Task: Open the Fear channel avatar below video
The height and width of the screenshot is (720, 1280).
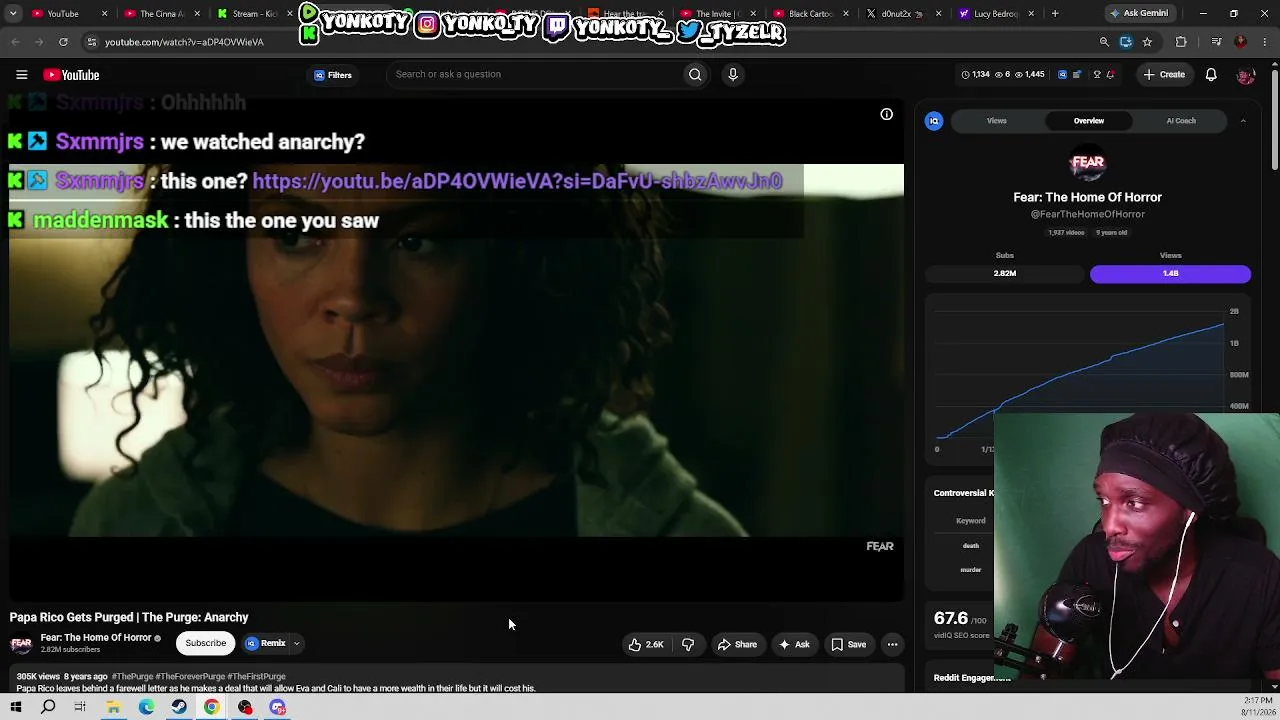Action: 21,644
